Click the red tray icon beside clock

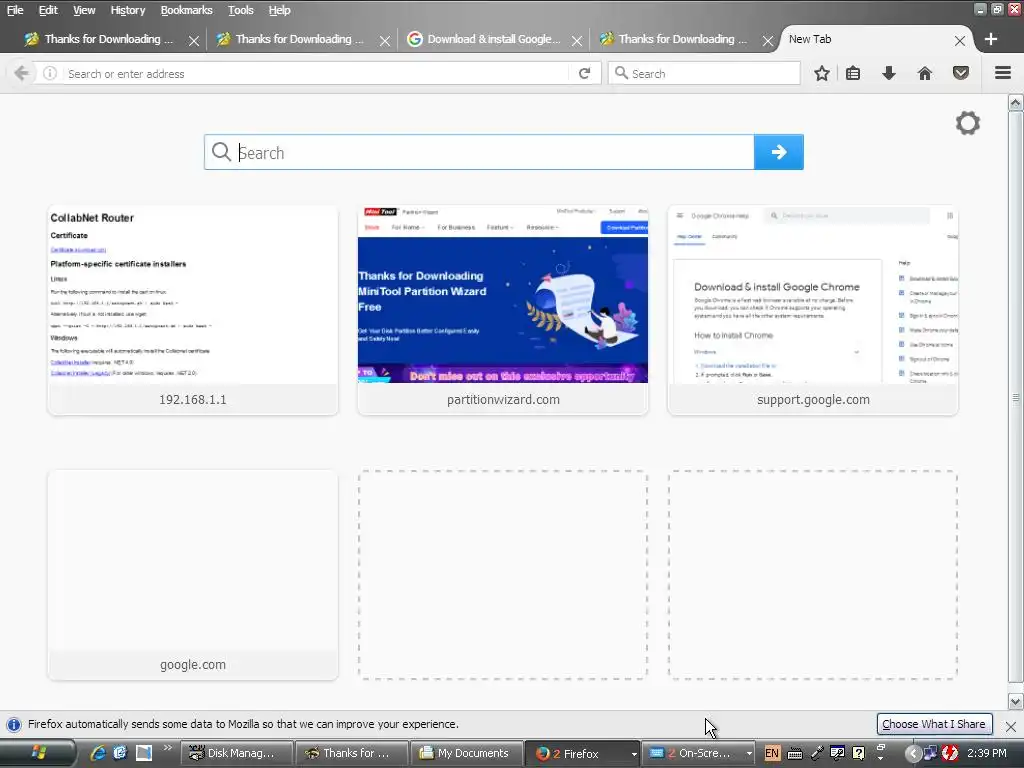click(950, 753)
